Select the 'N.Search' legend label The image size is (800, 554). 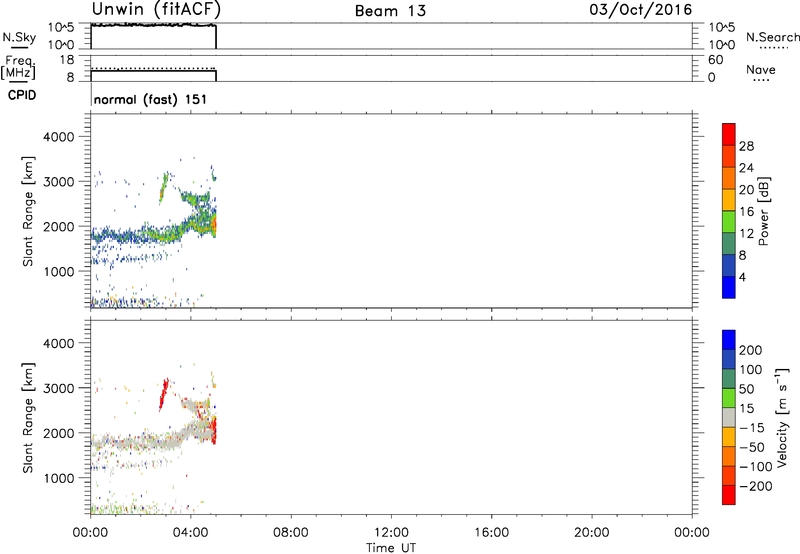[772, 37]
